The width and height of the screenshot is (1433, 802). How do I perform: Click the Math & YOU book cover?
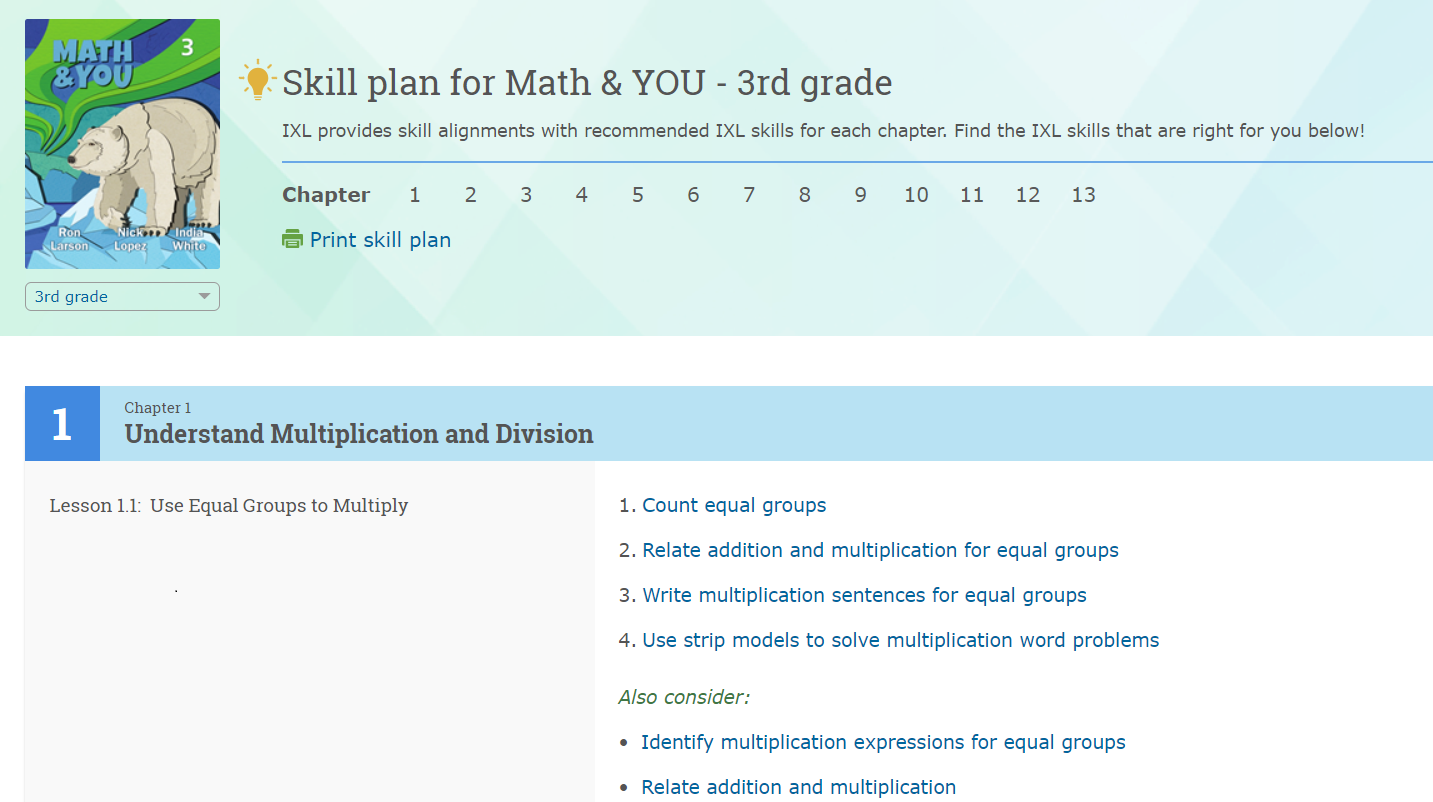122,144
